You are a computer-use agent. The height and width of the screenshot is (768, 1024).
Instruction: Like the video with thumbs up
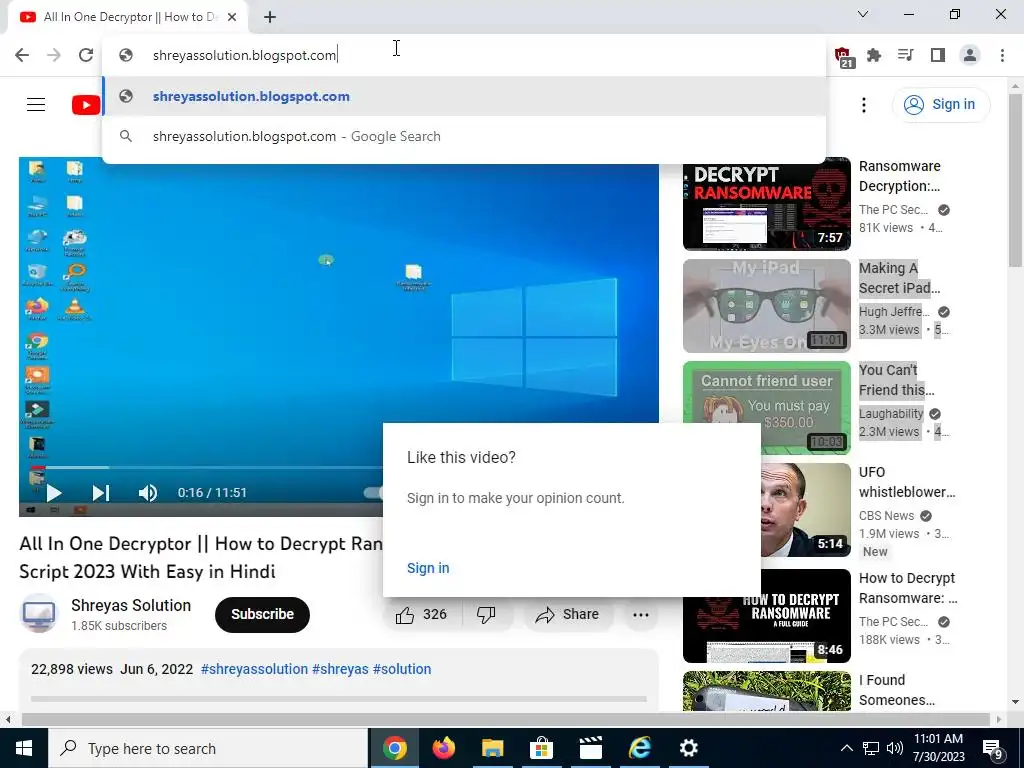point(421,615)
